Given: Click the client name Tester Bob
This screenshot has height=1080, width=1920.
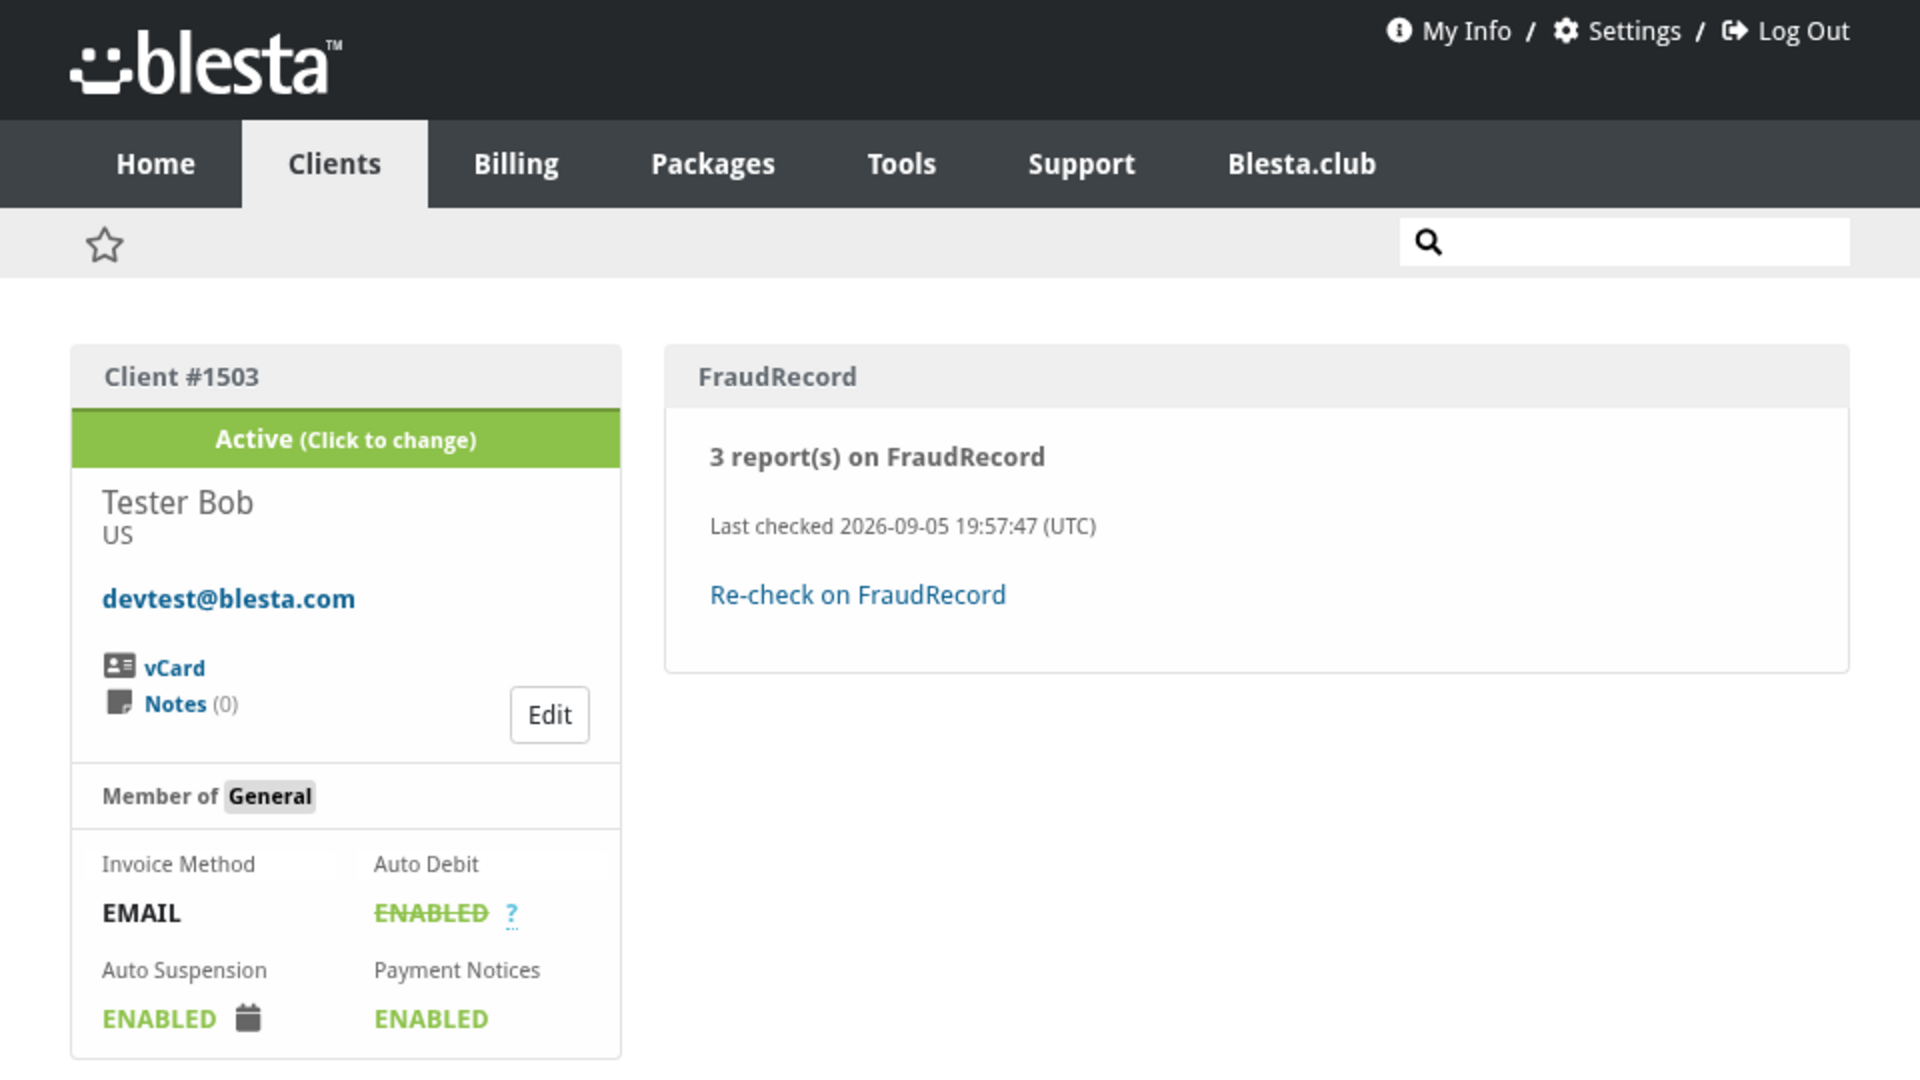Looking at the screenshot, I should click(x=178, y=502).
